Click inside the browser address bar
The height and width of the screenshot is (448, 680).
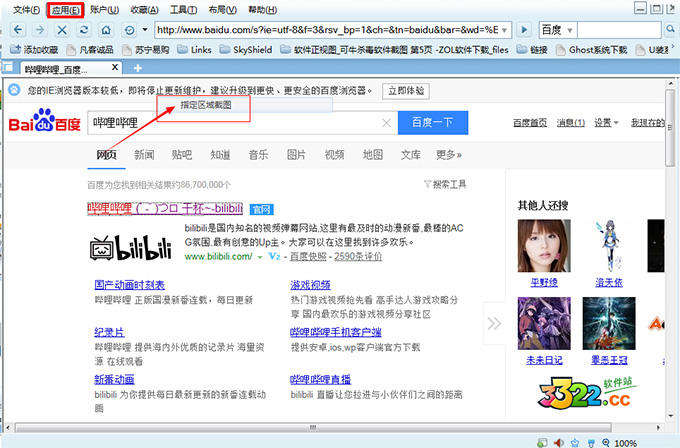(x=330, y=30)
